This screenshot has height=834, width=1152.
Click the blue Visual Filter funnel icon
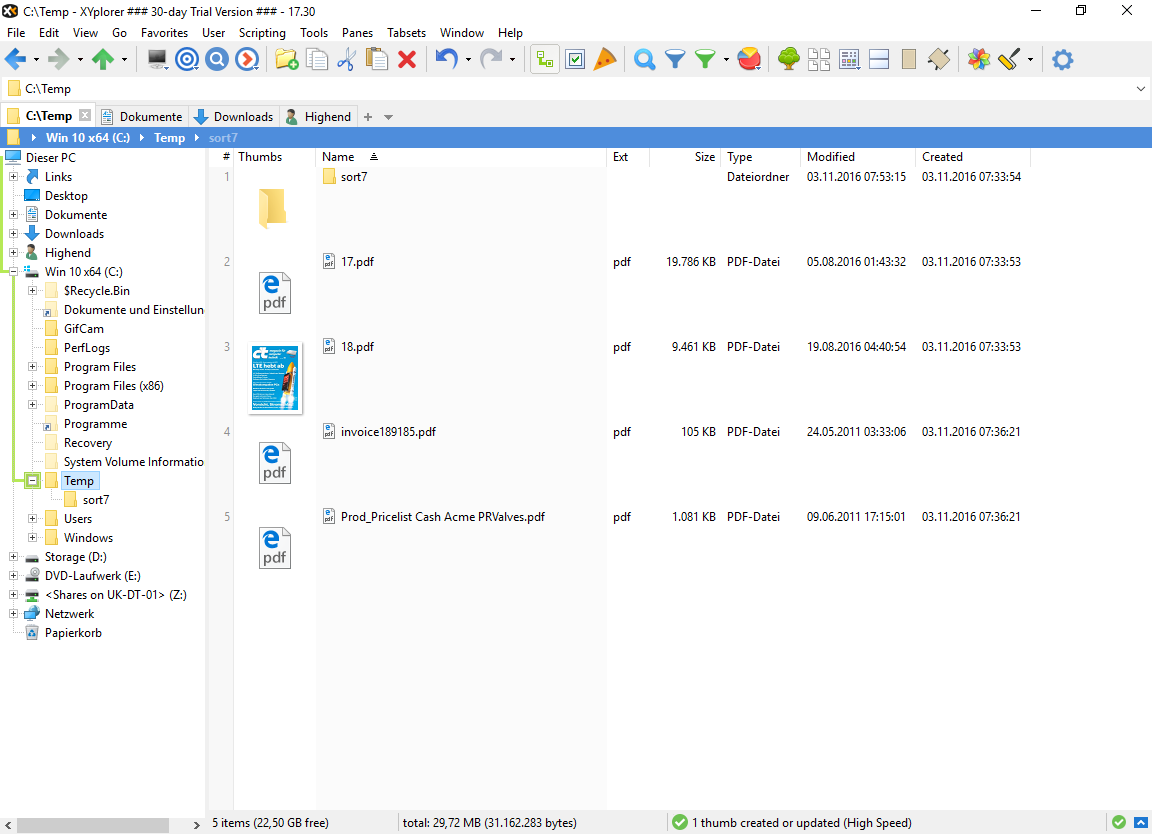click(675, 60)
